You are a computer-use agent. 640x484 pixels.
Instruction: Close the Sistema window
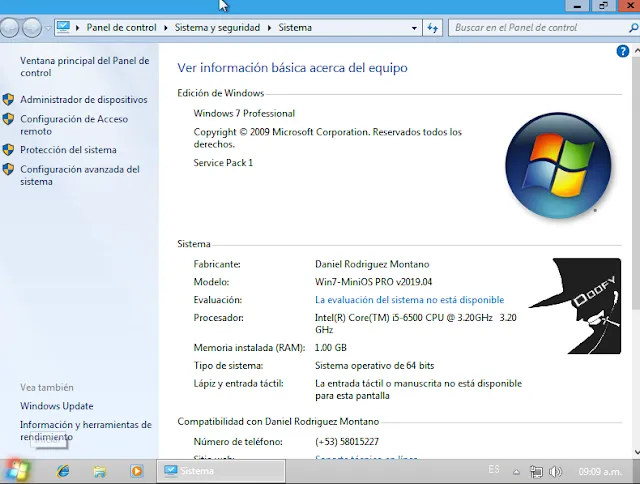click(629, 6)
